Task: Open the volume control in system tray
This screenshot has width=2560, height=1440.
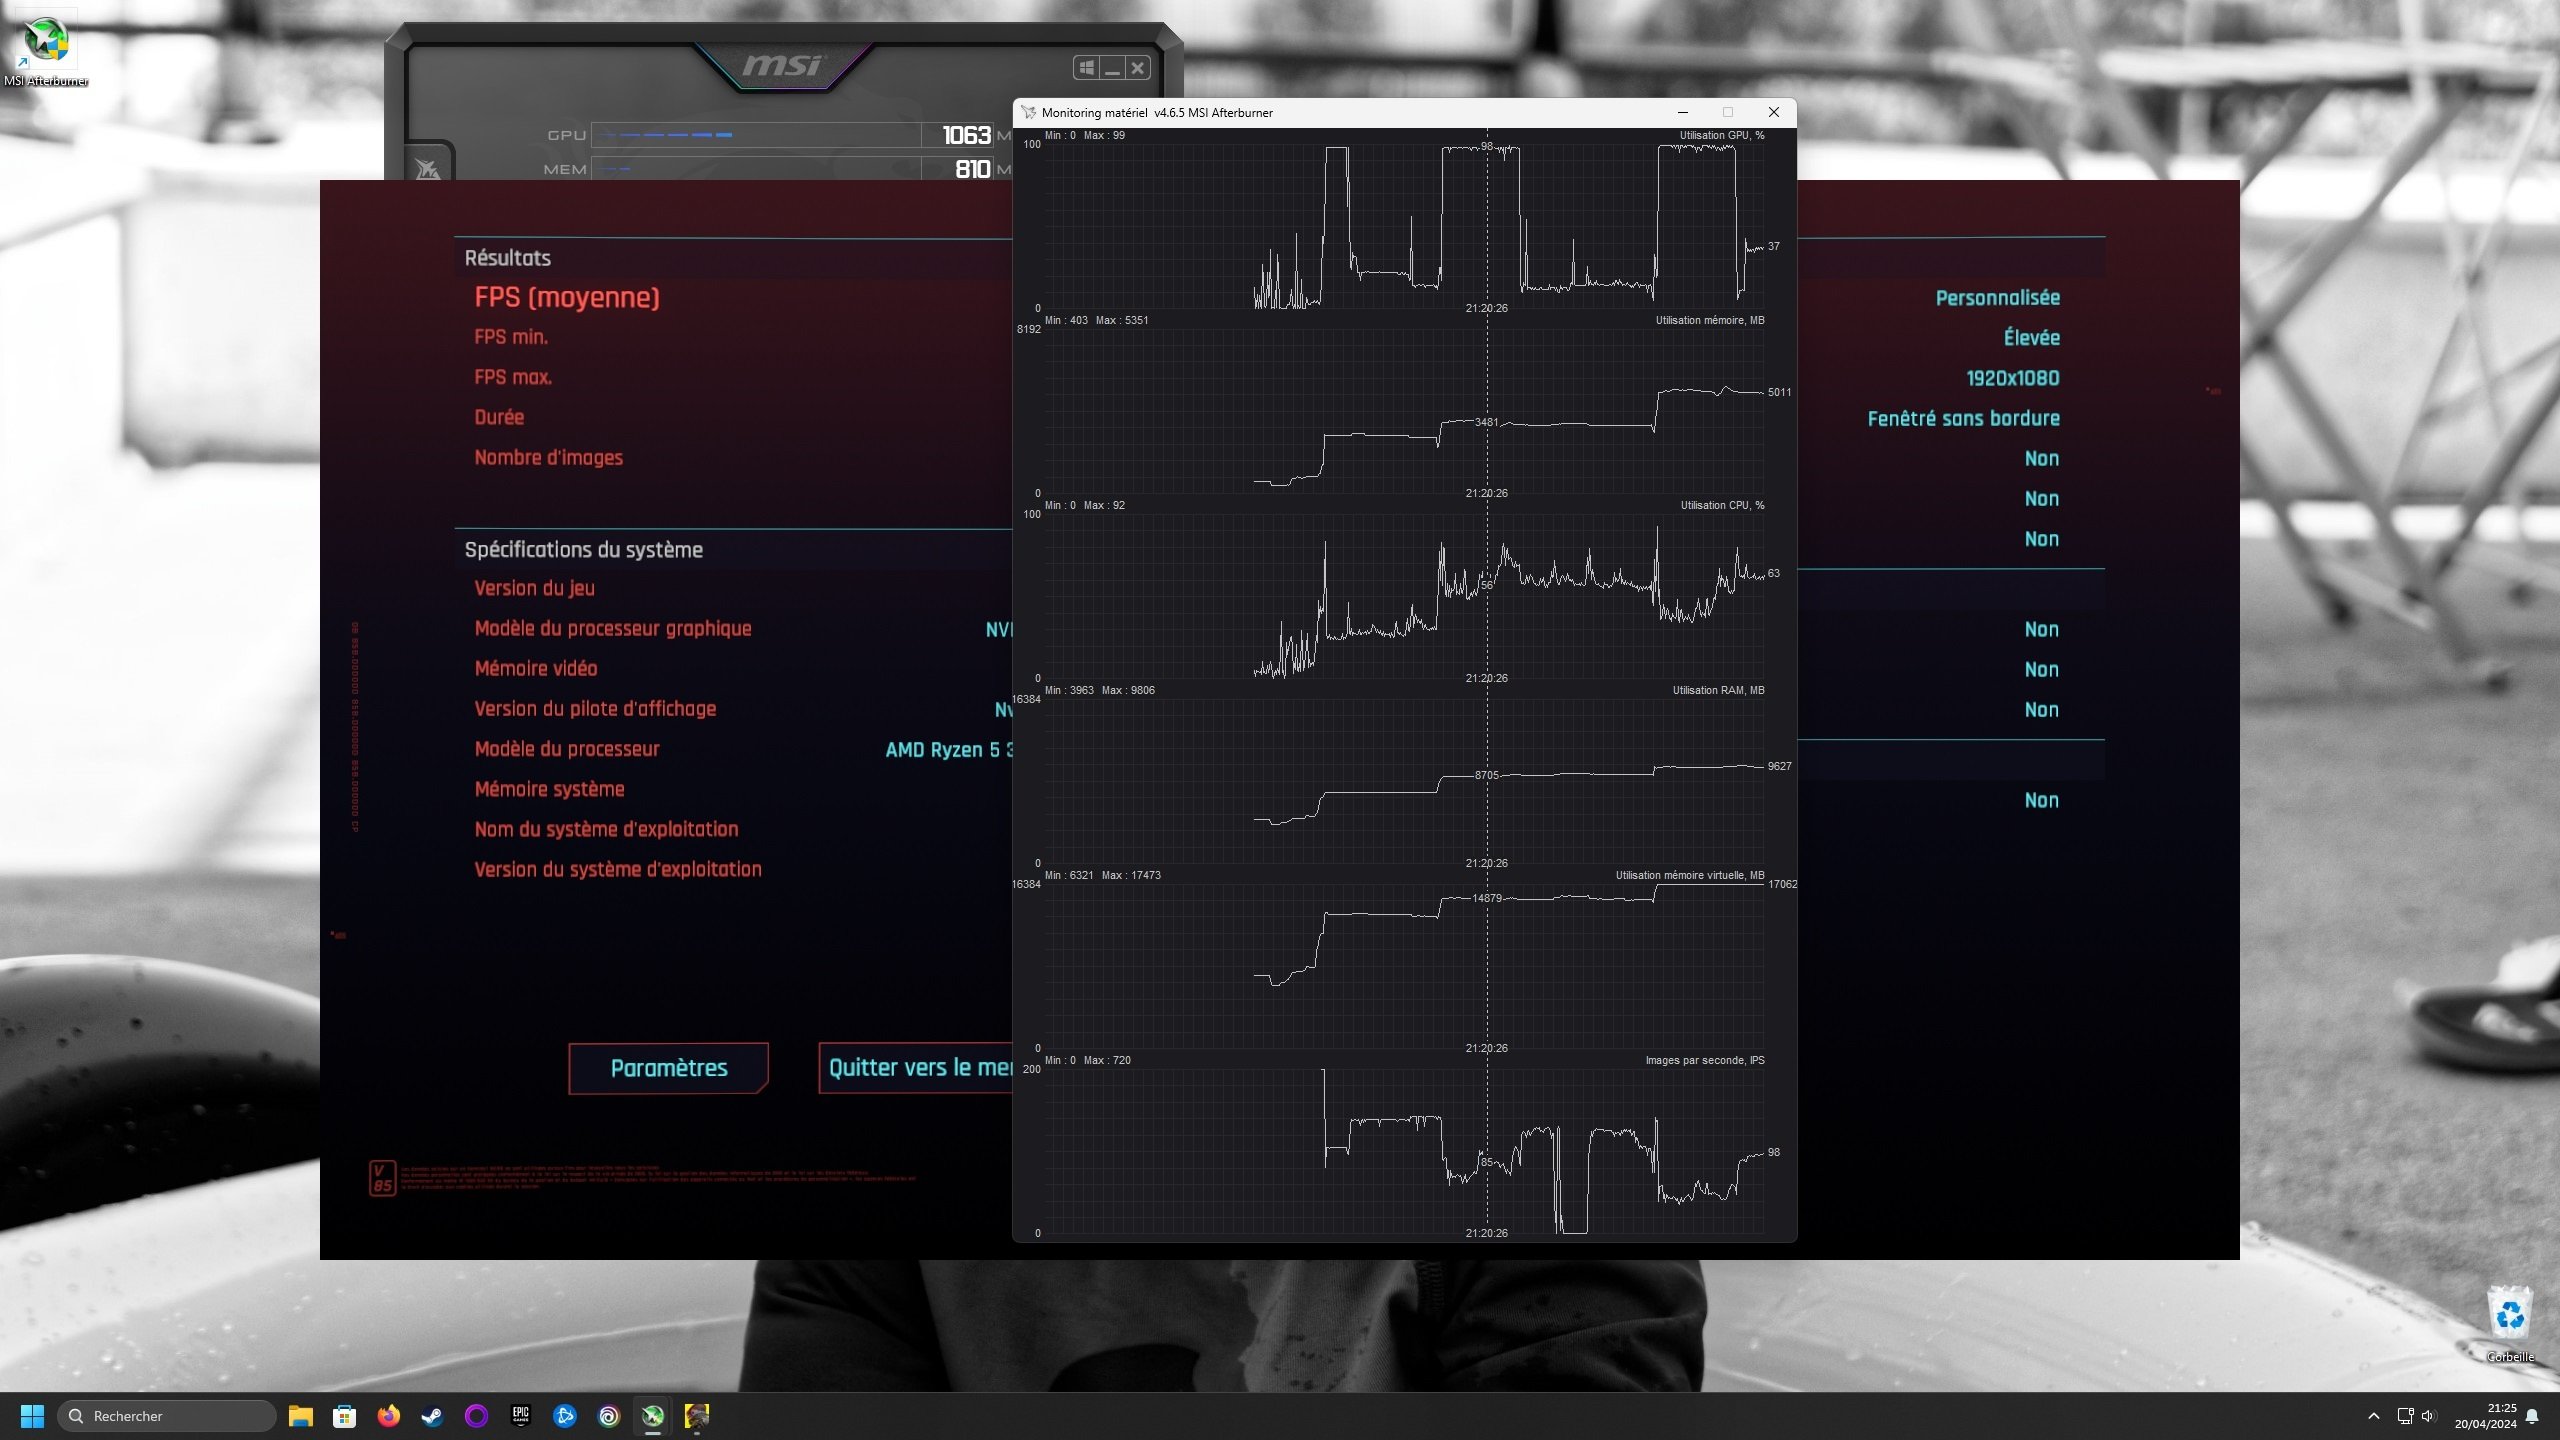Action: (2428, 1416)
